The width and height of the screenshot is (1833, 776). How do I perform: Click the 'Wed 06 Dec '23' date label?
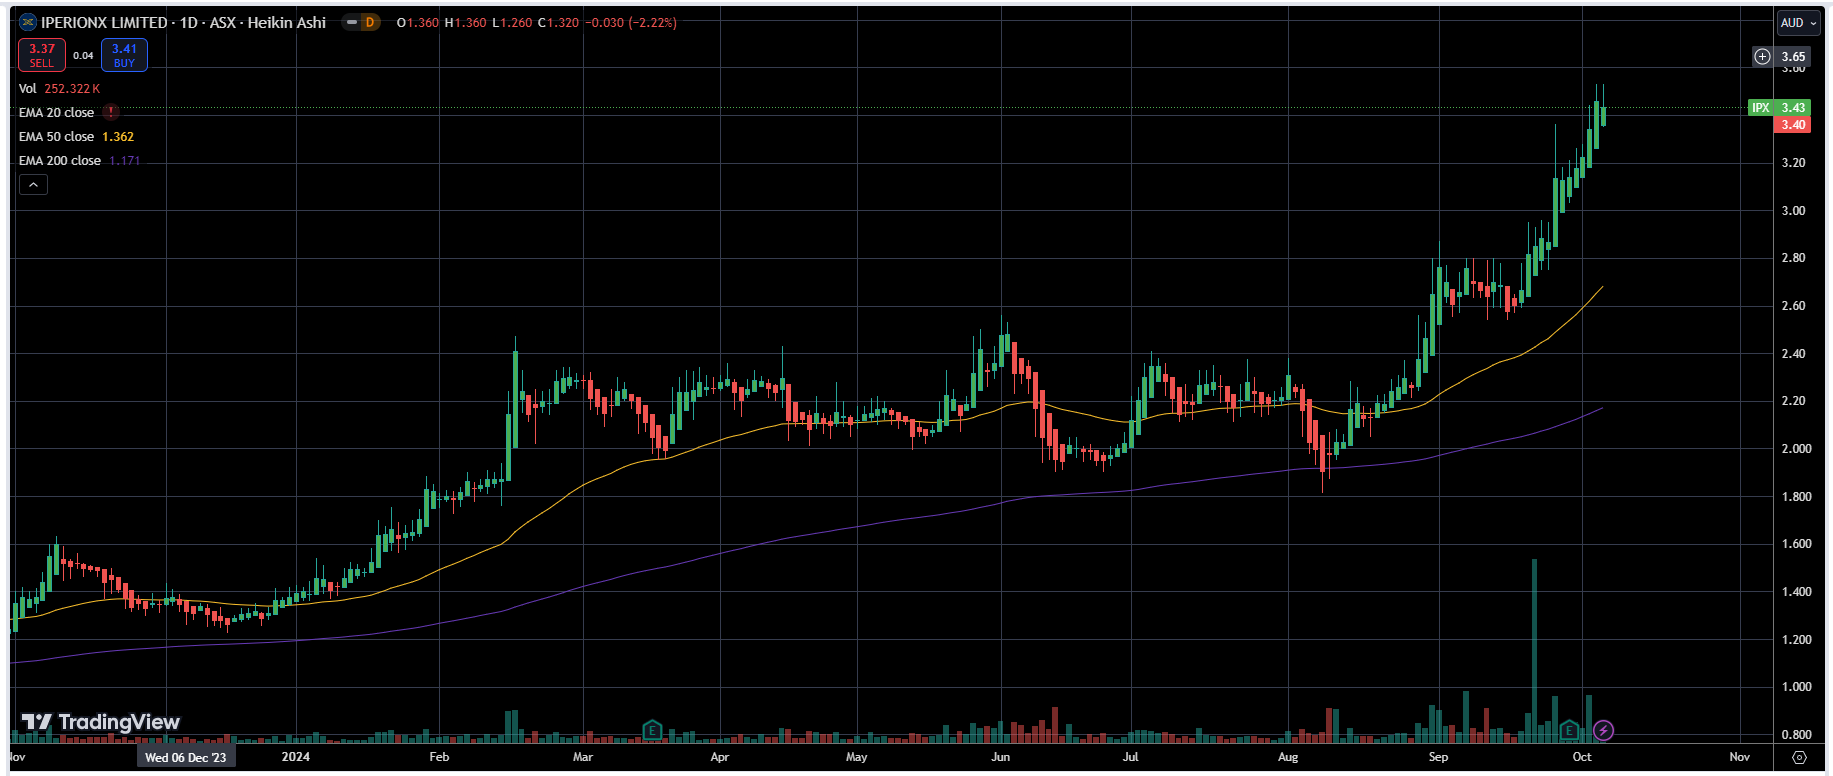coord(186,757)
